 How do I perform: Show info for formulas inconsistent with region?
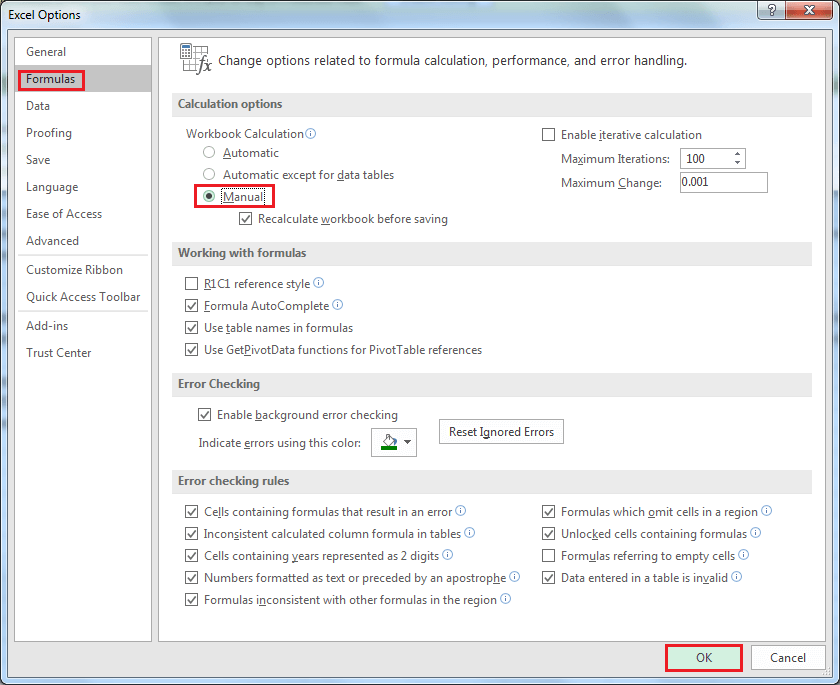tap(506, 599)
